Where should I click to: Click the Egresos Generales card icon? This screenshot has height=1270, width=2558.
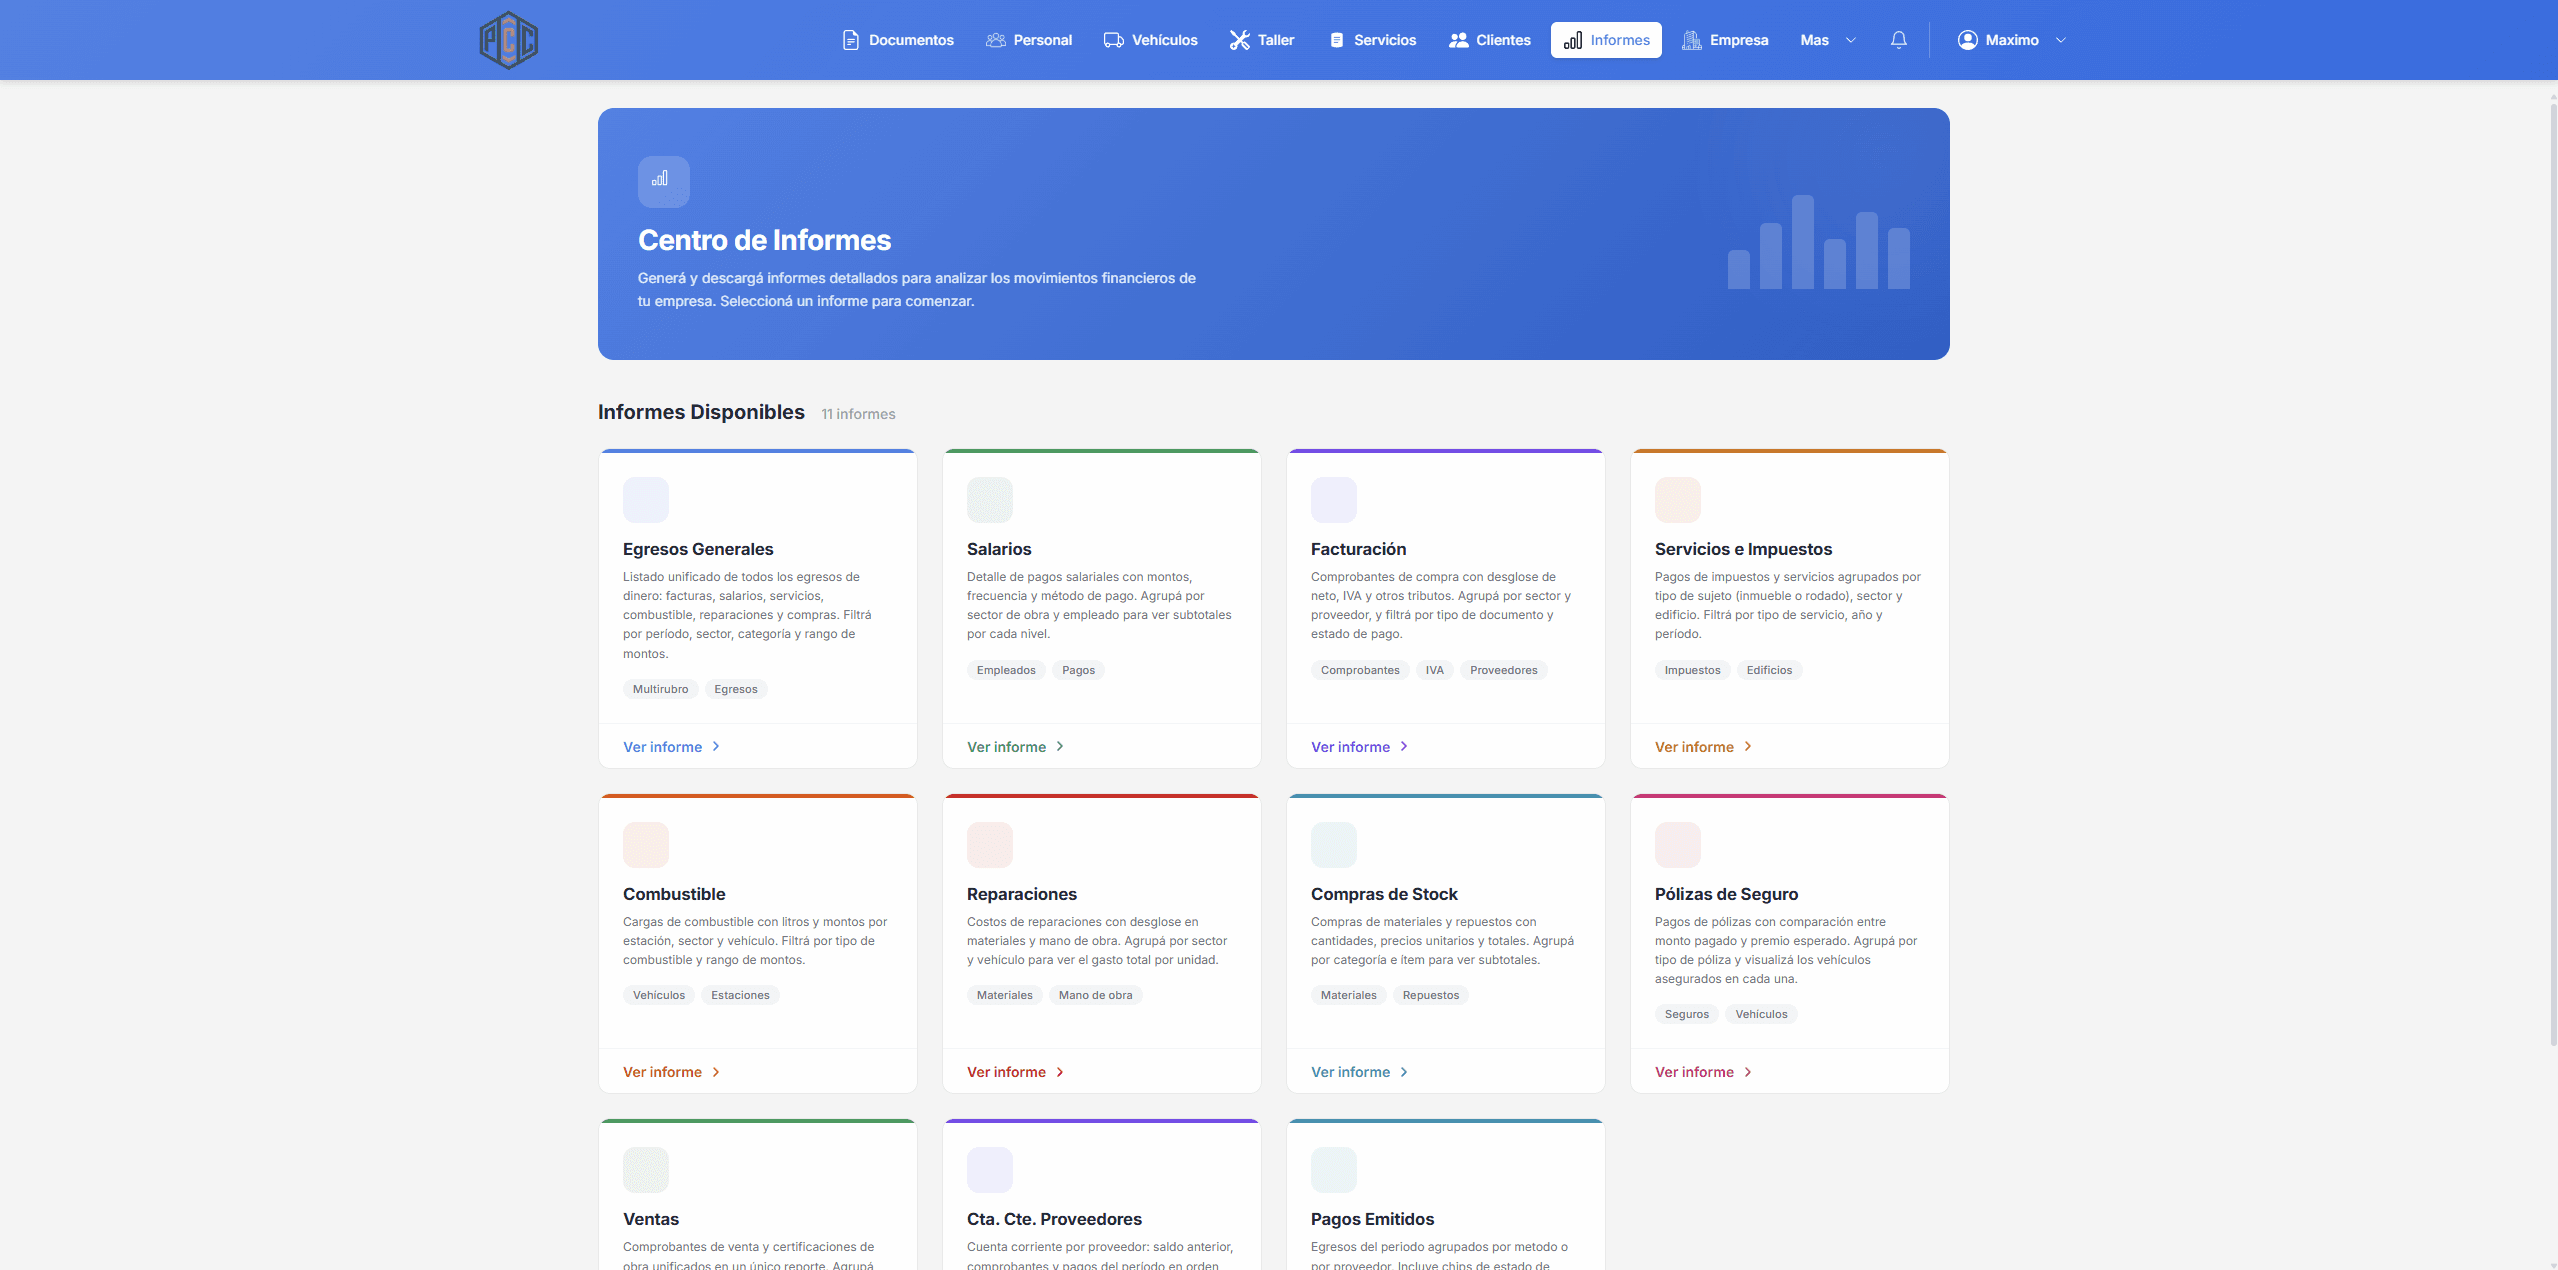point(645,499)
